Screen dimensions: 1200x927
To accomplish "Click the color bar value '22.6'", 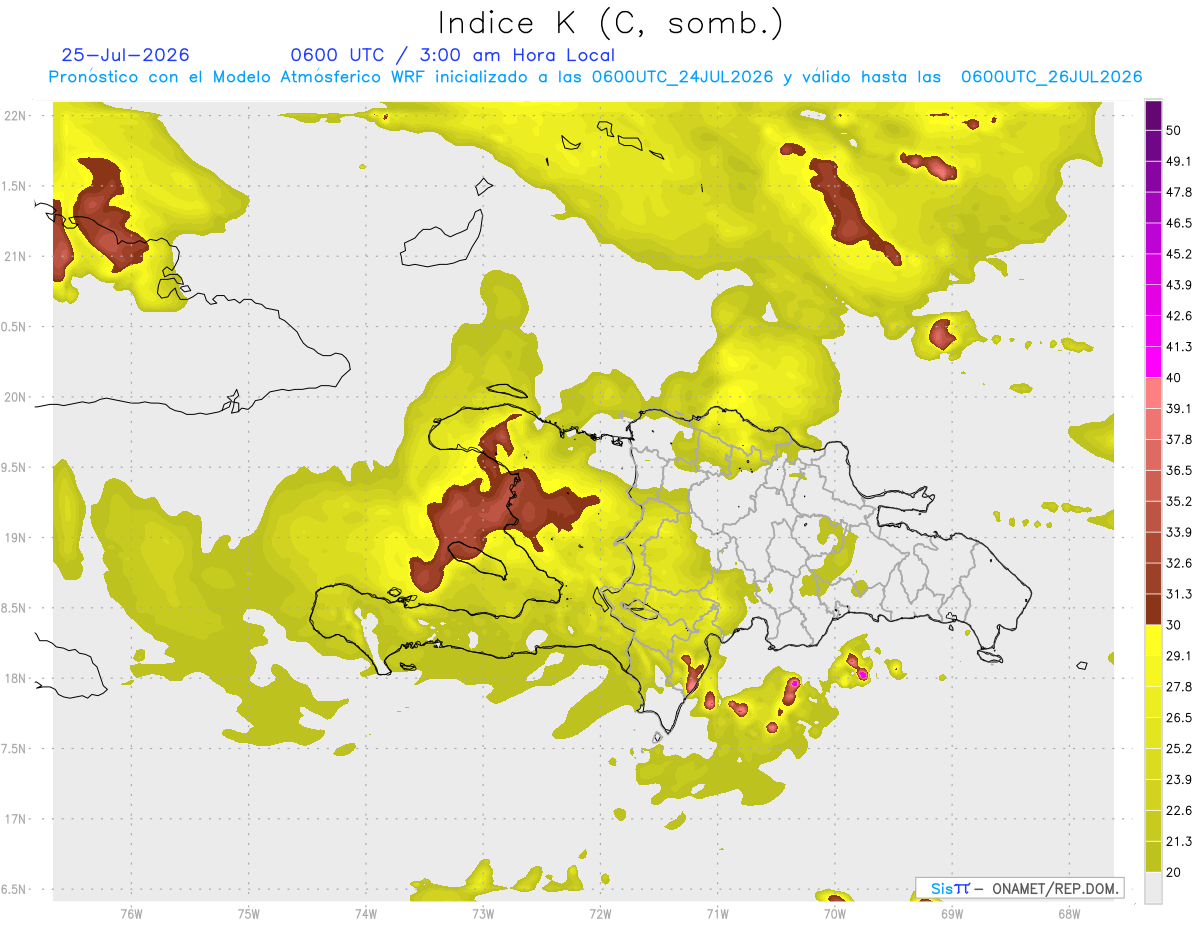I will coord(1179,811).
